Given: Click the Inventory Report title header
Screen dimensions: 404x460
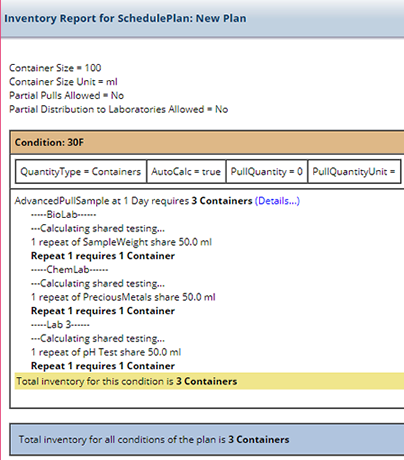Looking at the screenshot, I should click(x=125, y=18).
